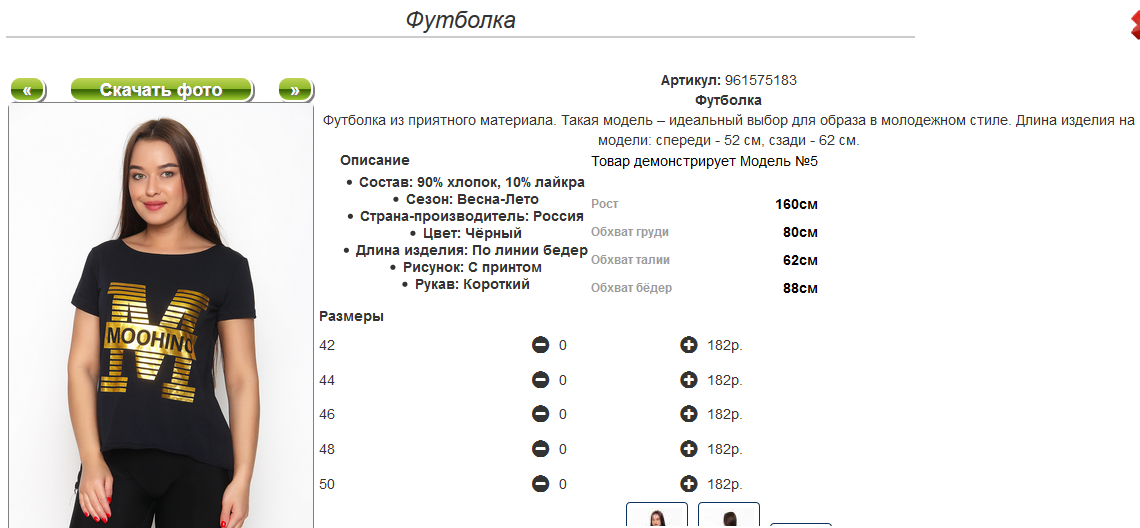Go to previous photo with « button
Image resolution: width=1140 pixels, height=528 pixels.
click(28, 90)
